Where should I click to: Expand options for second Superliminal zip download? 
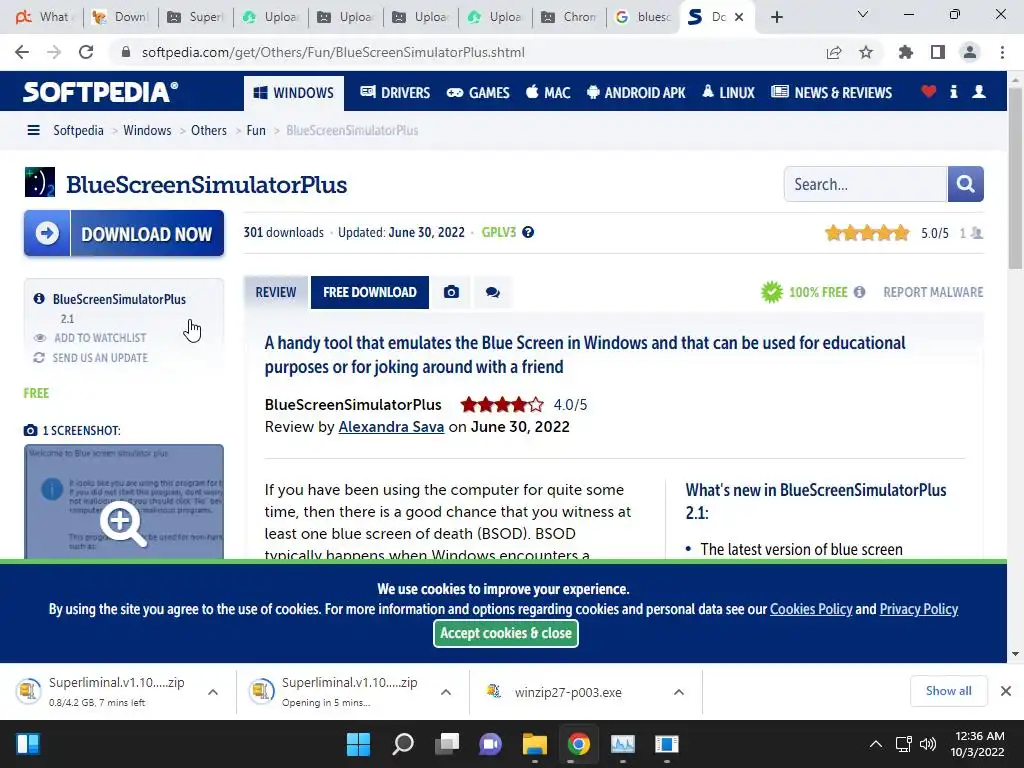coord(446,692)
